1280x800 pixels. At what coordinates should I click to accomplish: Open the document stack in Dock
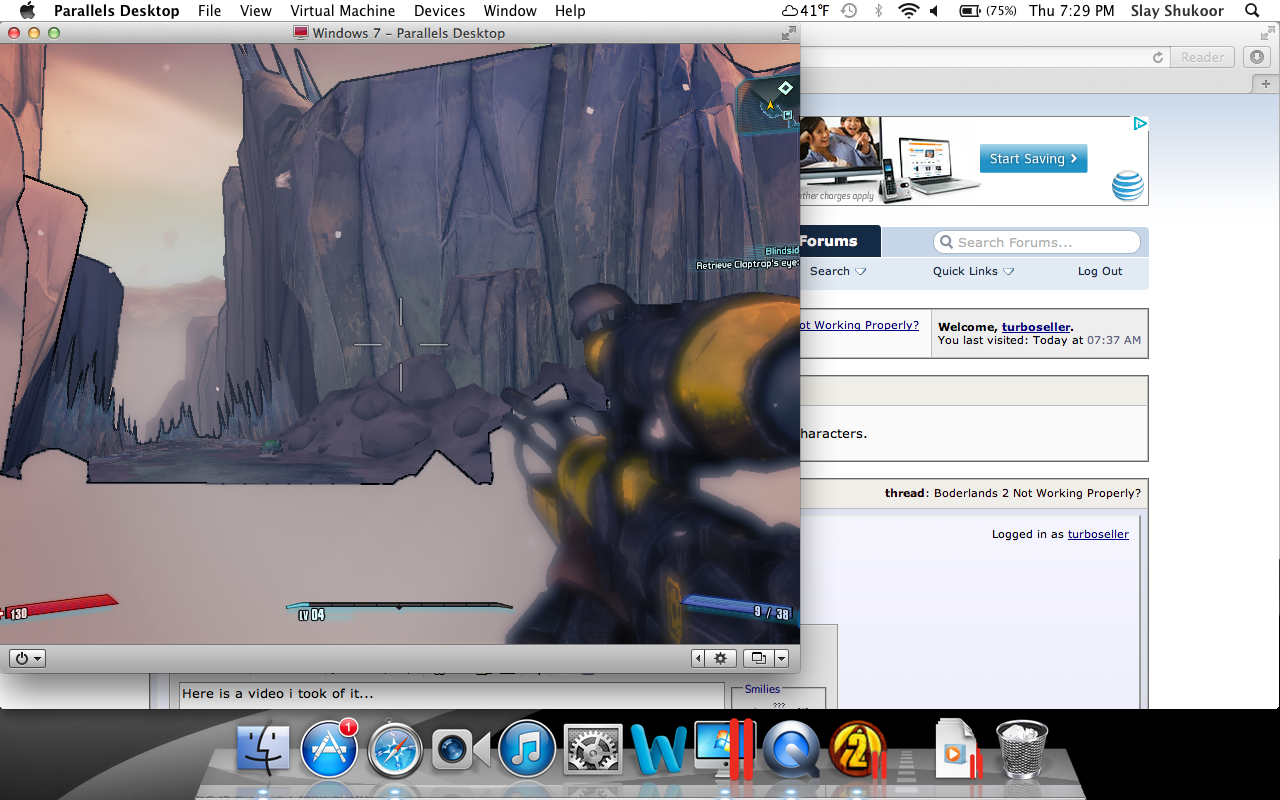click(x=957, y=750)
